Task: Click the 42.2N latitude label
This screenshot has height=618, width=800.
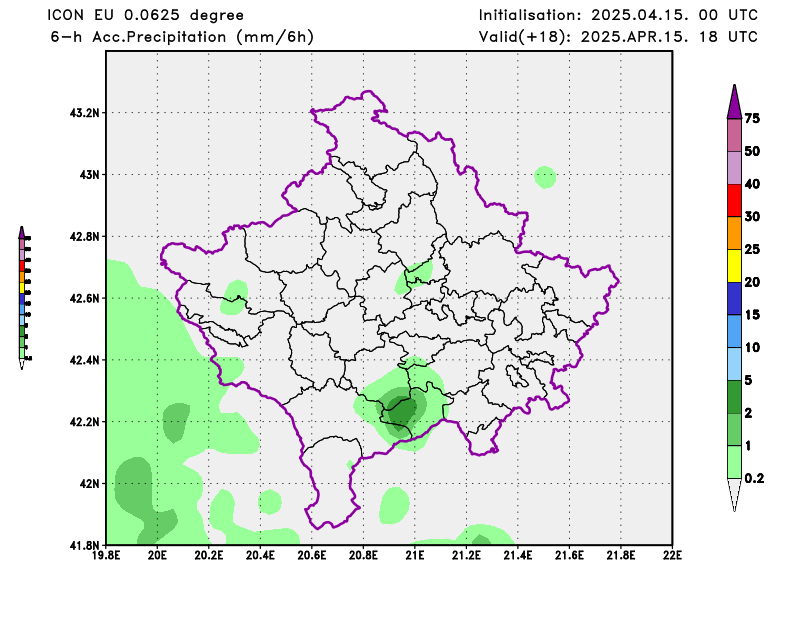Action: coord(85,422)
